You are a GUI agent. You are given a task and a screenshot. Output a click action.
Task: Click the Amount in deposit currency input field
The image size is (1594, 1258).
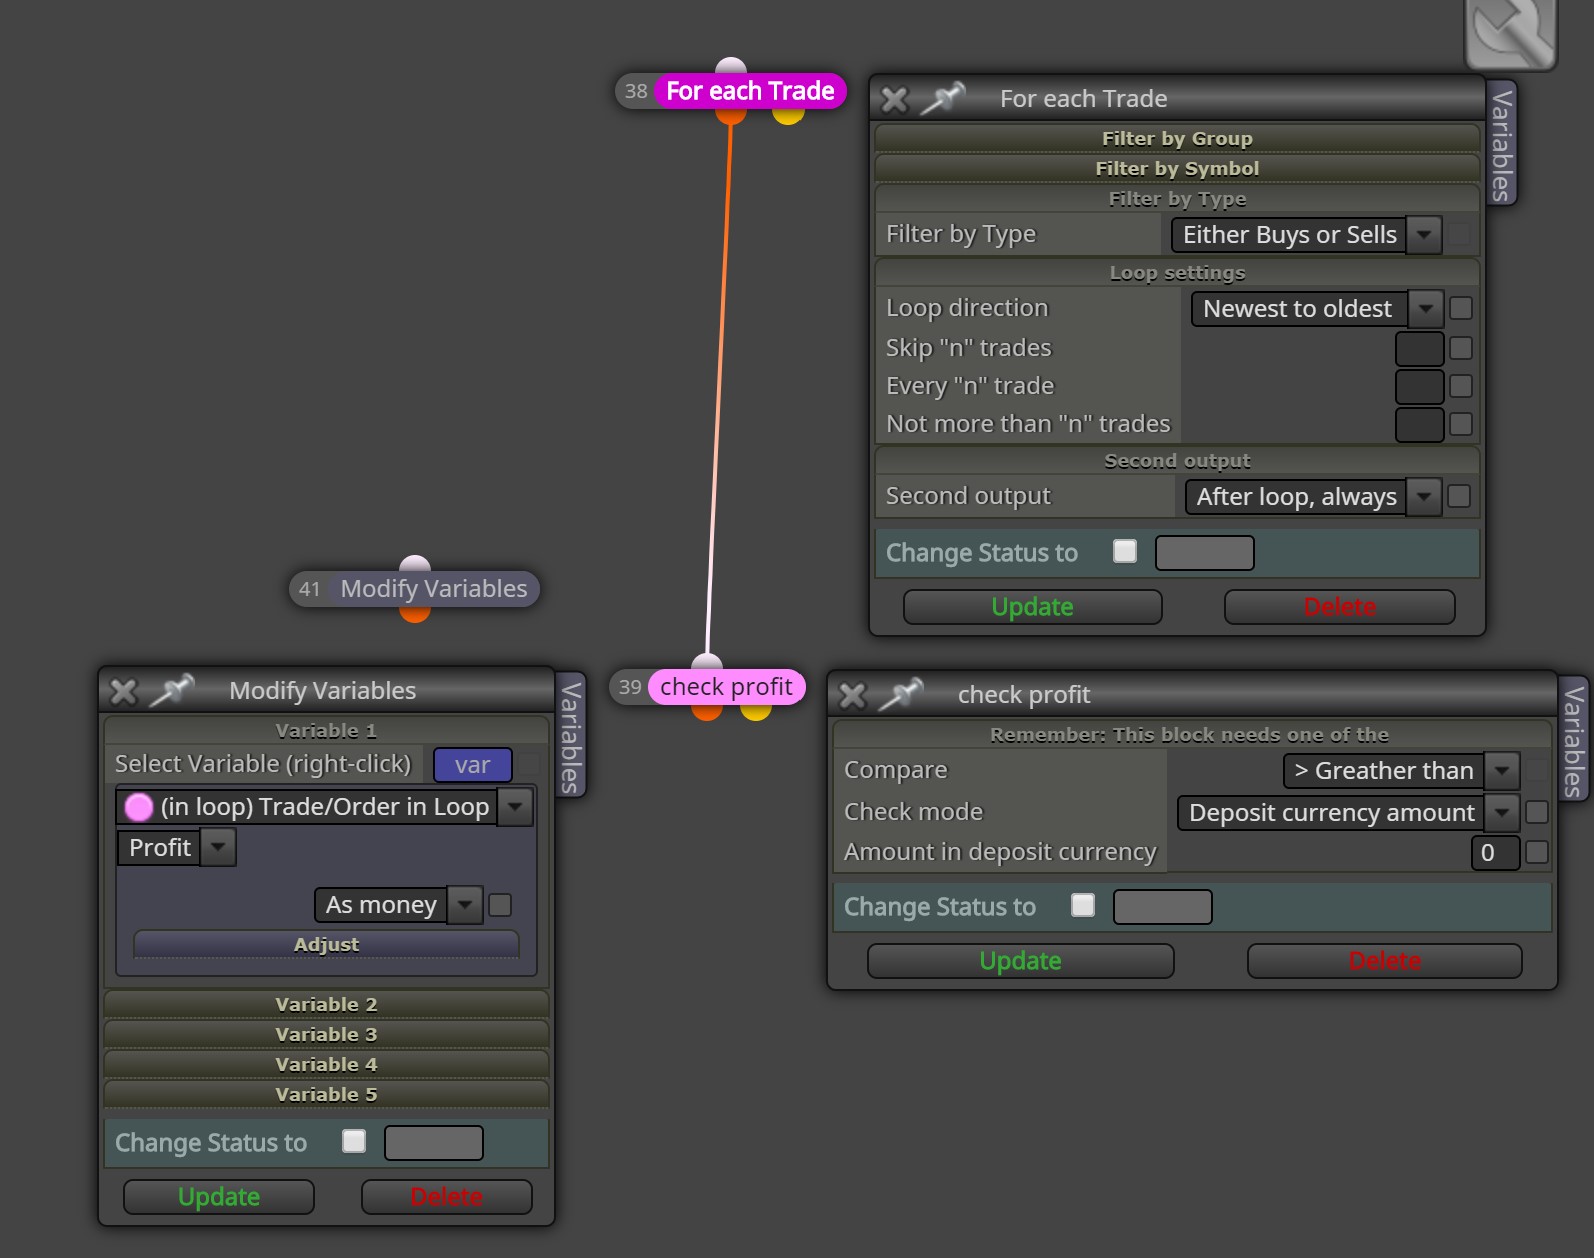coord(1495,853)
